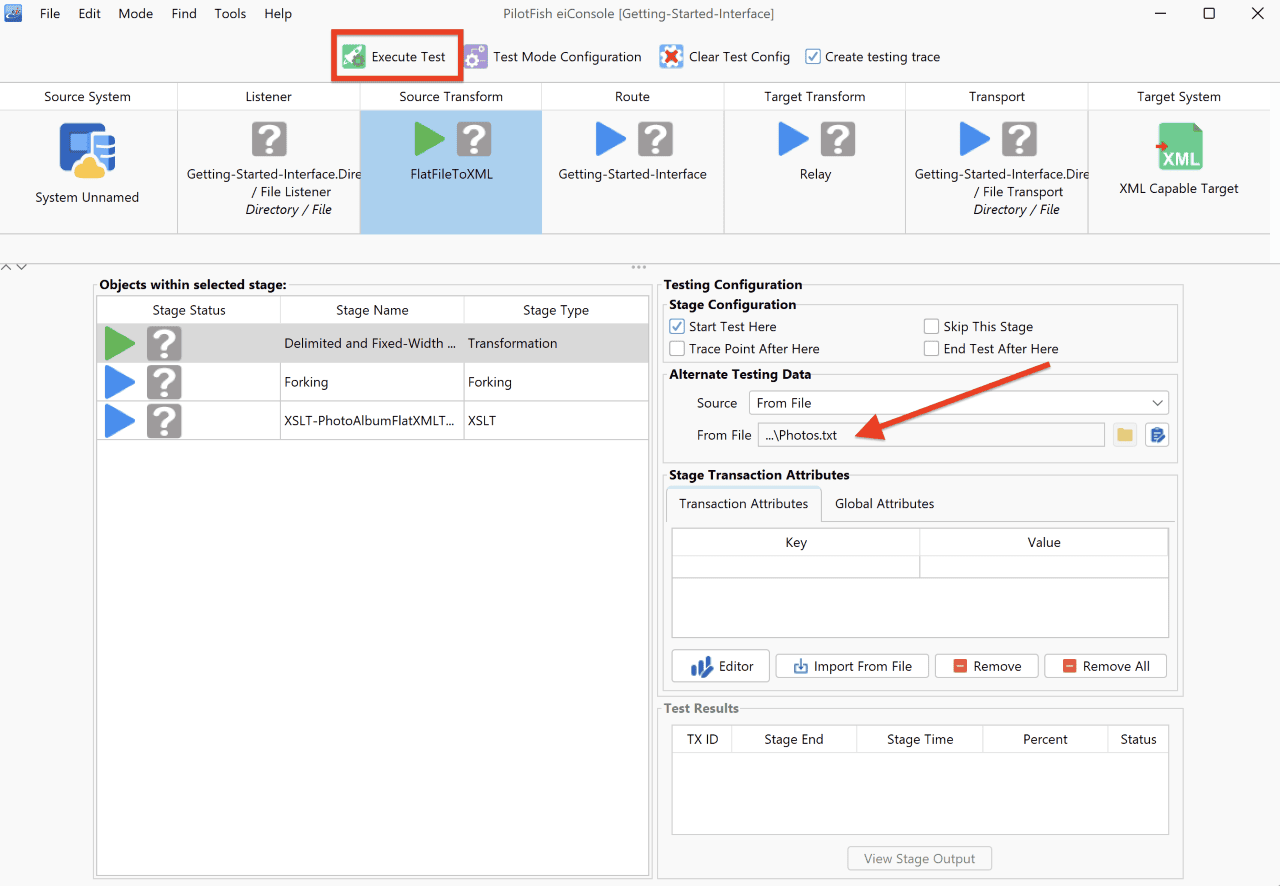Collapse the top panel with up arrow
The height and width of the screenshot is (886, 1280).
pyautogui.click(x=6, y=267)
